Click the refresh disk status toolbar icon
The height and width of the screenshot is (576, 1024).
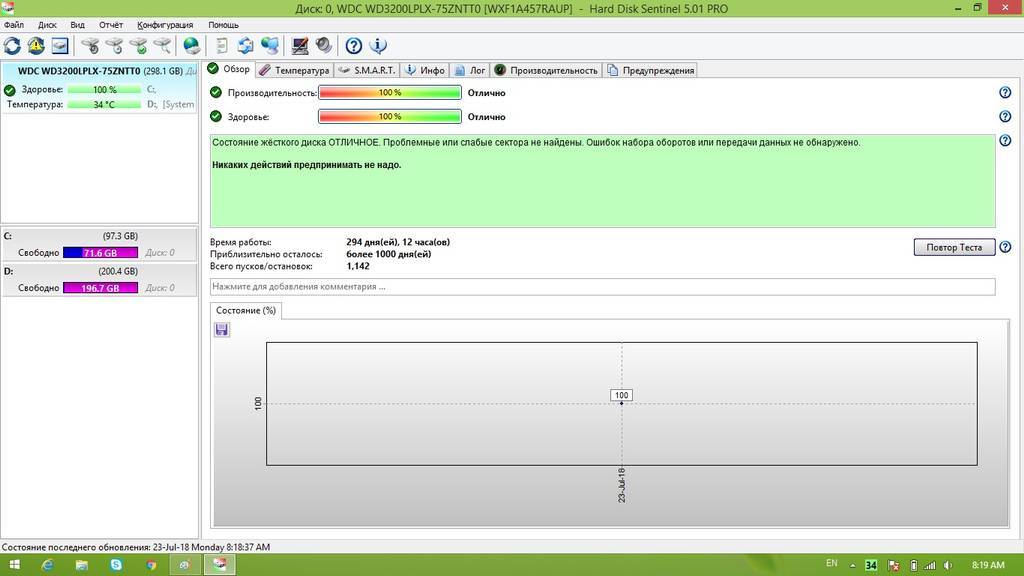pyautogui.click(x=12, y=46)
